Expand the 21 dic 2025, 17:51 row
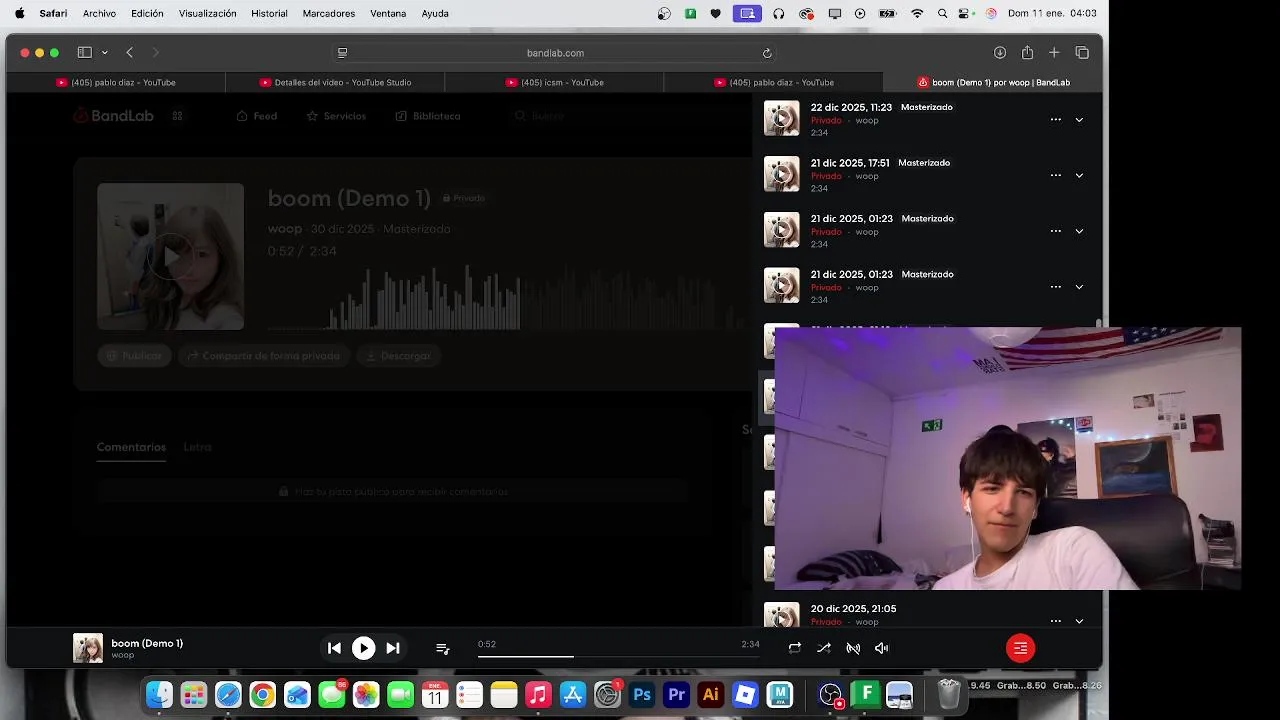Viewport: 1280px width, 720px height. click(1079, 175)
